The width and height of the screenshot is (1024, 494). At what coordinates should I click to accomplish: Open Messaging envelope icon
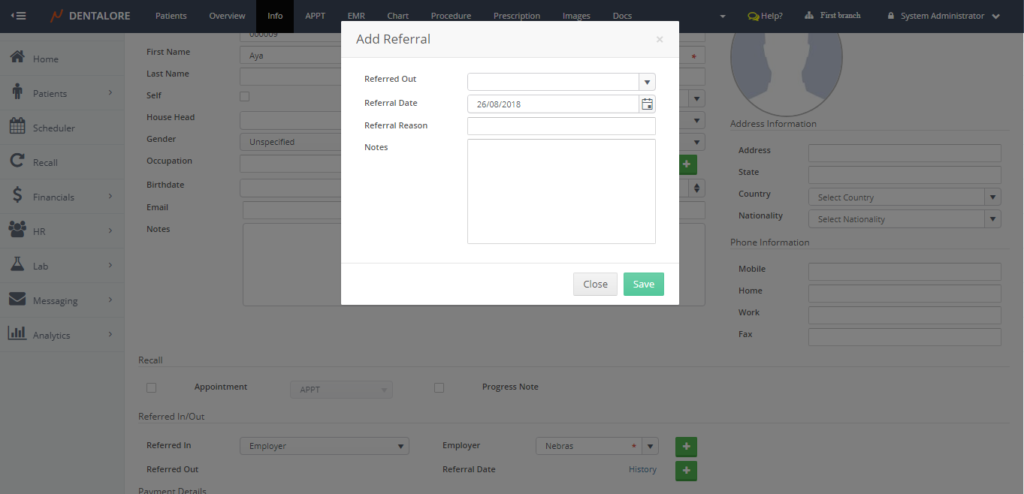[17, 299]
